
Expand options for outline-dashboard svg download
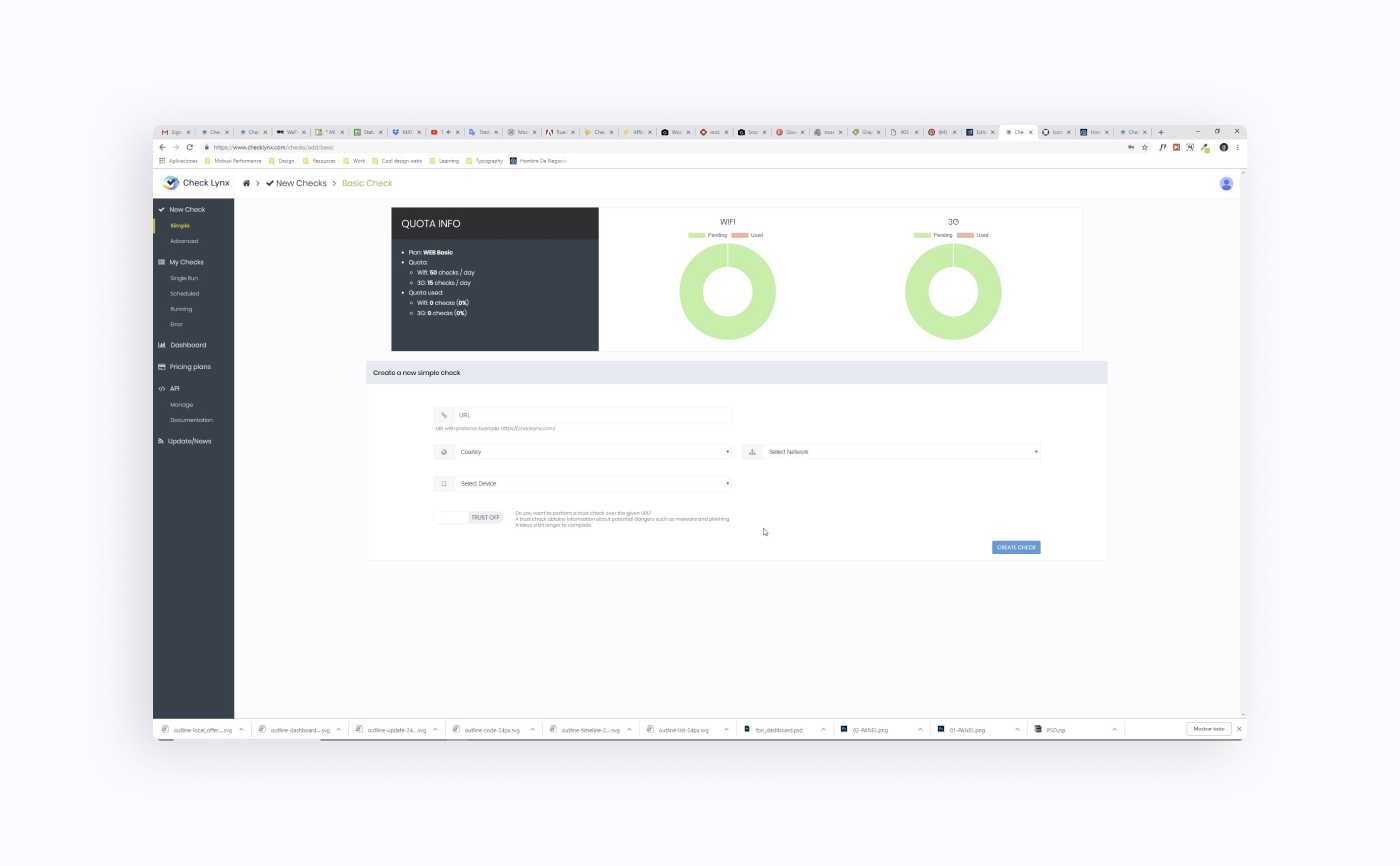[x=338, y=730]
